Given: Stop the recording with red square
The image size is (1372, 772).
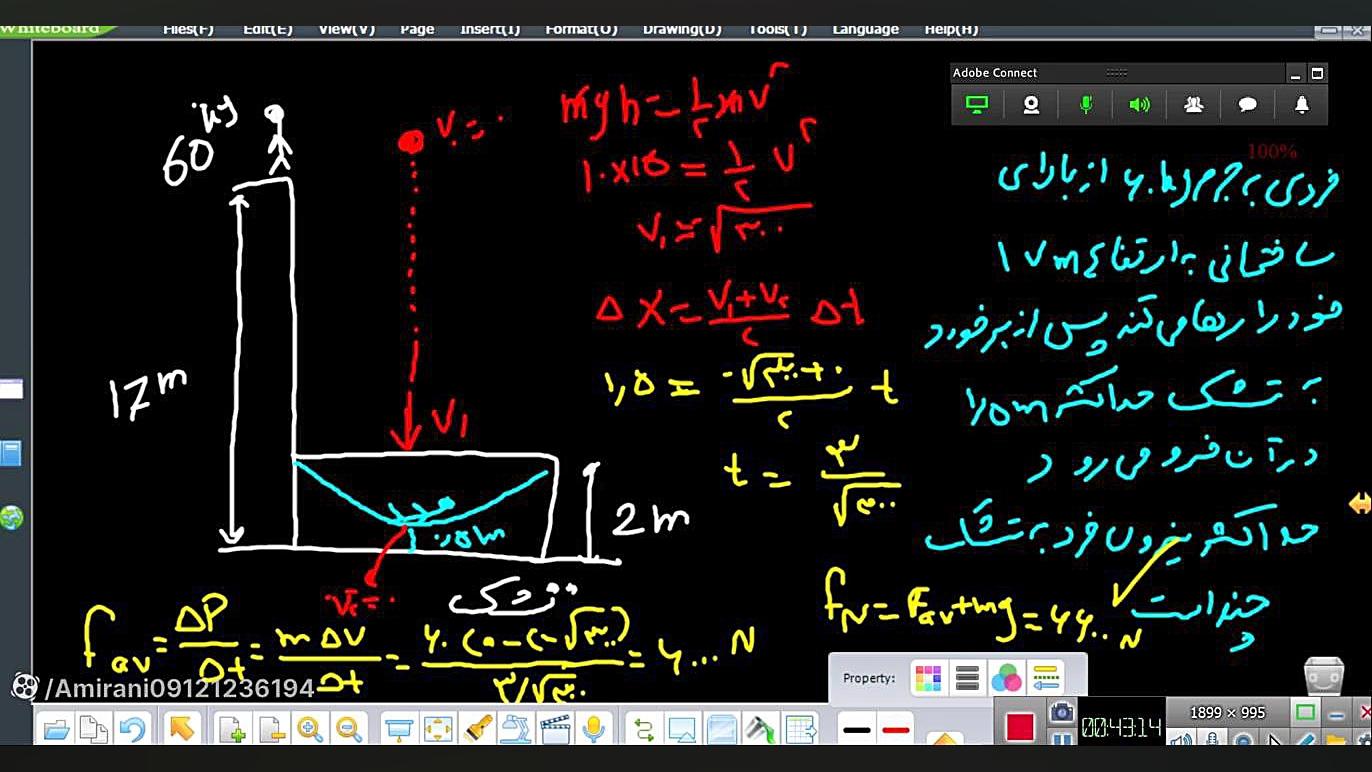Looking at the screenshot, I should click(1019, 727).
